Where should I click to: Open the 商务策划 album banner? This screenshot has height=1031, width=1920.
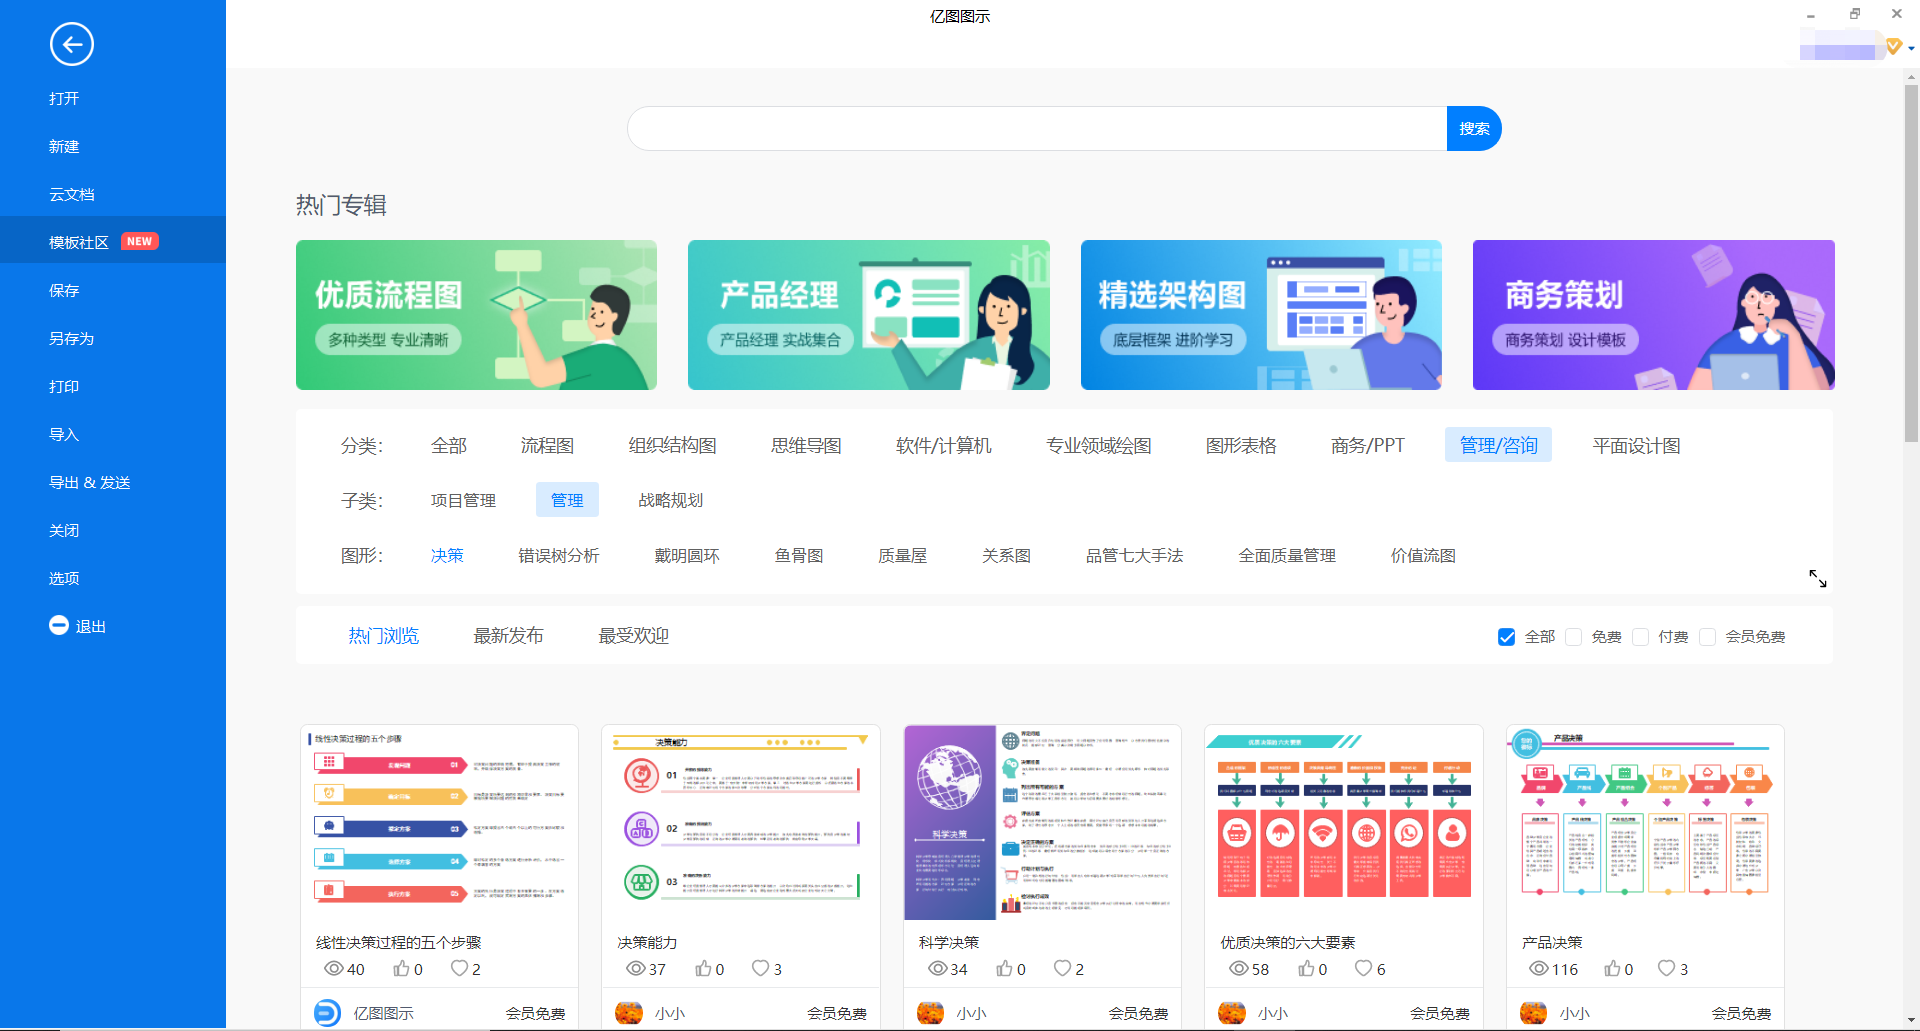point(1654,315)
